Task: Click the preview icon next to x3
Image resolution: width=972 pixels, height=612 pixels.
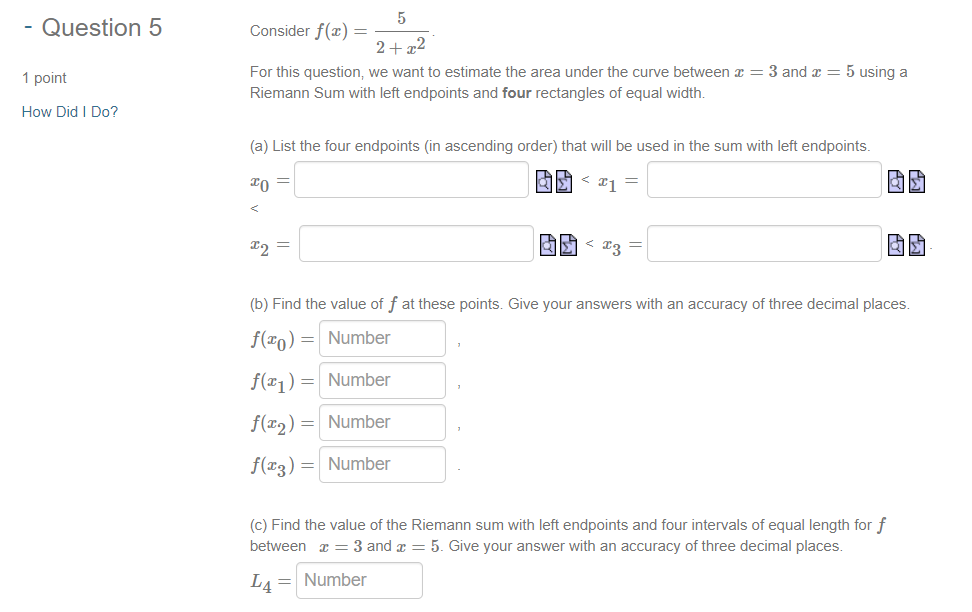Action: click(895, 244)
